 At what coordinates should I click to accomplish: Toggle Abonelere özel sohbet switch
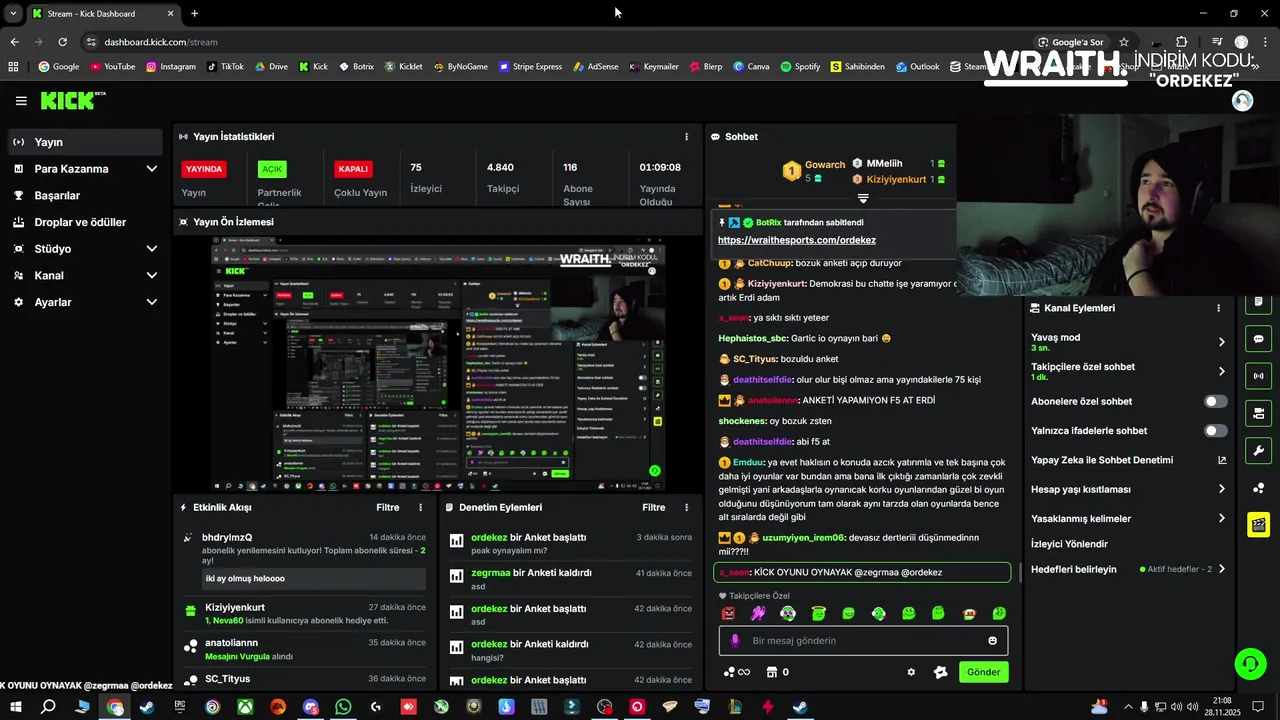[x=1215, y=401]
